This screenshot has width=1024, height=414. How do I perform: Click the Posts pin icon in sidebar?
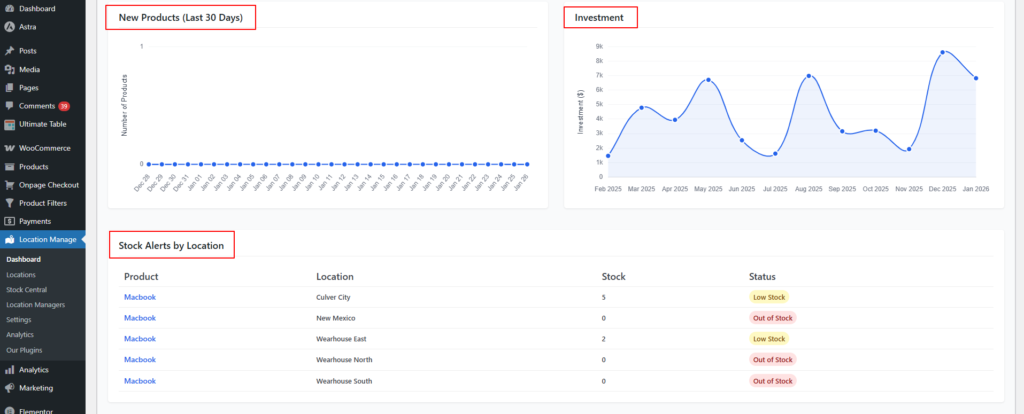tap(9, 51)
